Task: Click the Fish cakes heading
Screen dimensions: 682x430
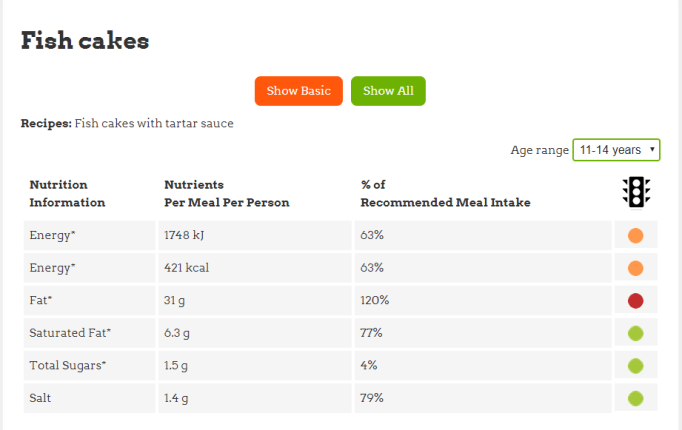Action: click(85, 41)
